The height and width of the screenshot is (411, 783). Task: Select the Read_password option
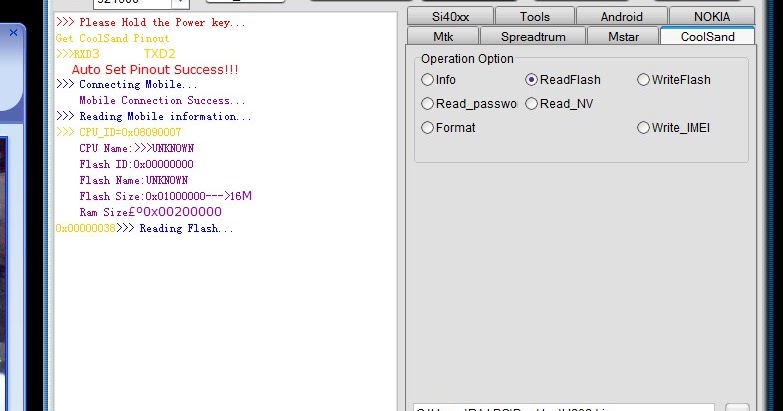click(x=469, y=104)
